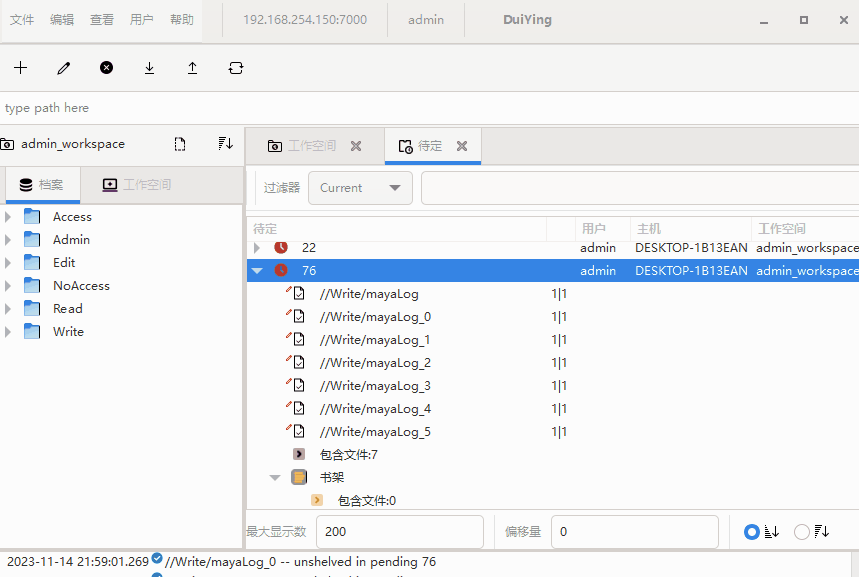This screenshot has height=577, width=859.
Task: Select the ascending sort radio button
Action: pyautogui.click(x=752, y=532)
